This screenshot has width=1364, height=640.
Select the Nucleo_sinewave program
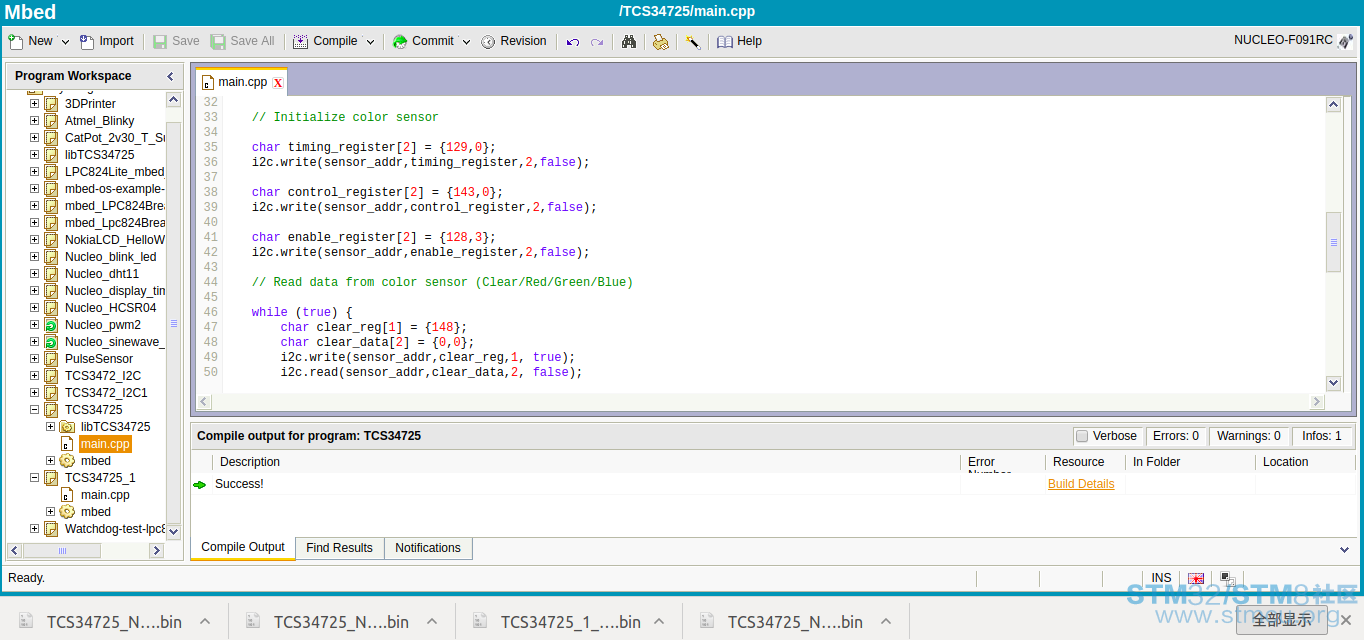[x=114, y=342]
